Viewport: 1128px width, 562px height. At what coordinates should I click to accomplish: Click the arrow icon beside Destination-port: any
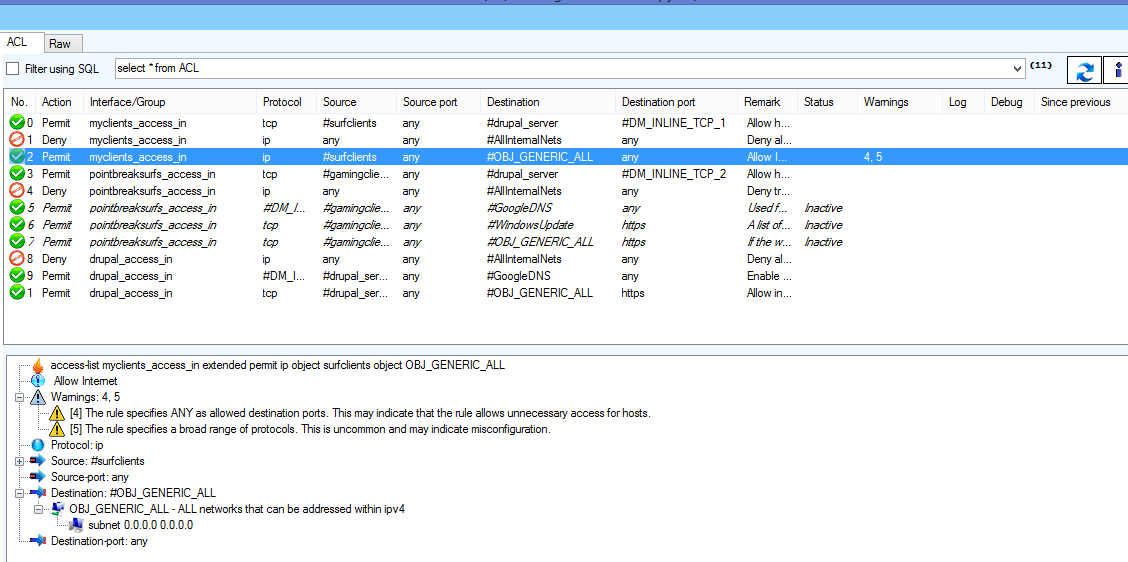click(x=38, y=540)
